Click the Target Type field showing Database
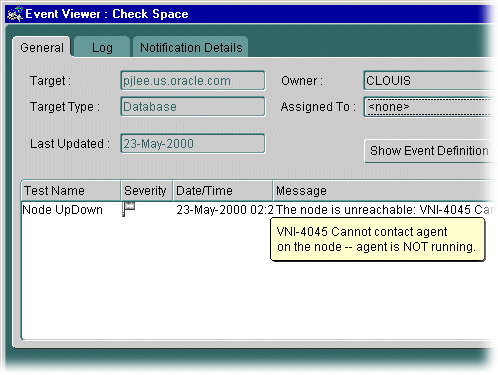Viewport: 498px width, 375px height. coord(193,107)
